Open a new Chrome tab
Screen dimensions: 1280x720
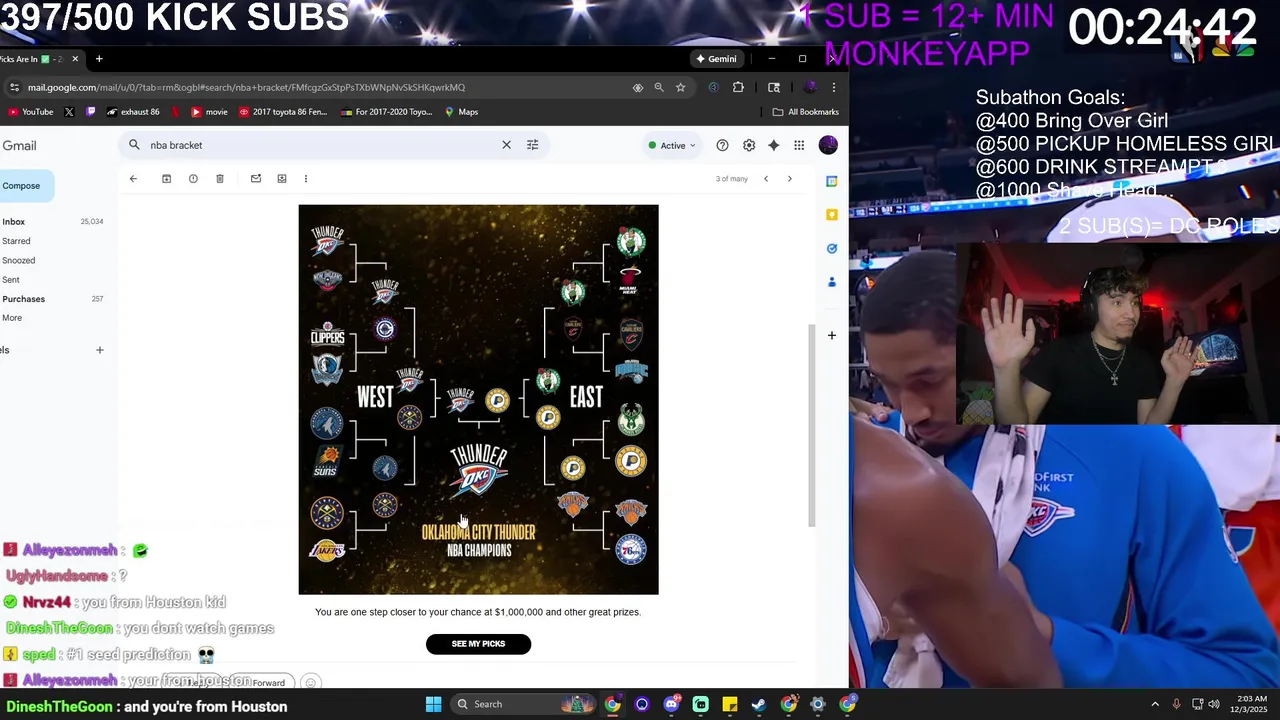click(99, 59)
